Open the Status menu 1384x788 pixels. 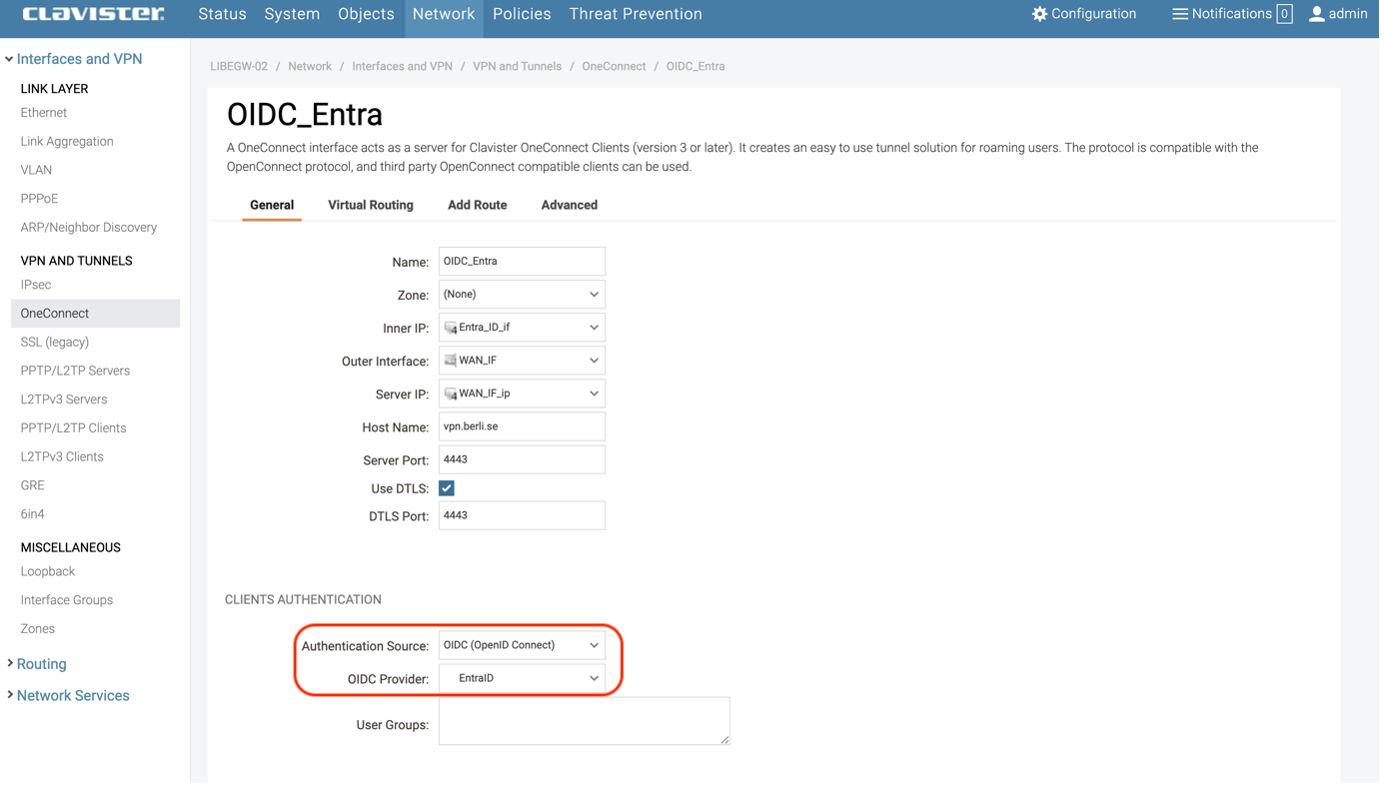[222, 14]
